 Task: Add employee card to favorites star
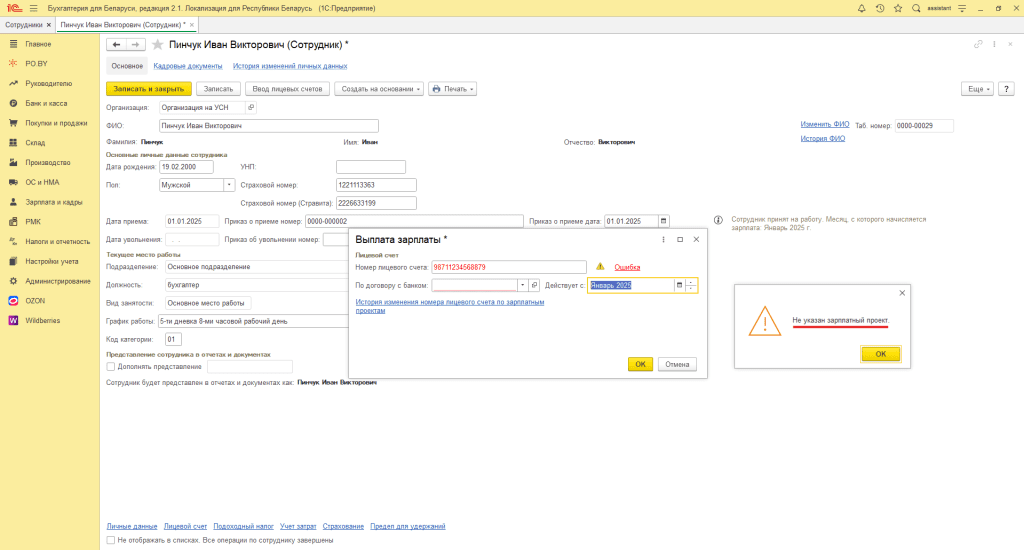click(157, 44)
